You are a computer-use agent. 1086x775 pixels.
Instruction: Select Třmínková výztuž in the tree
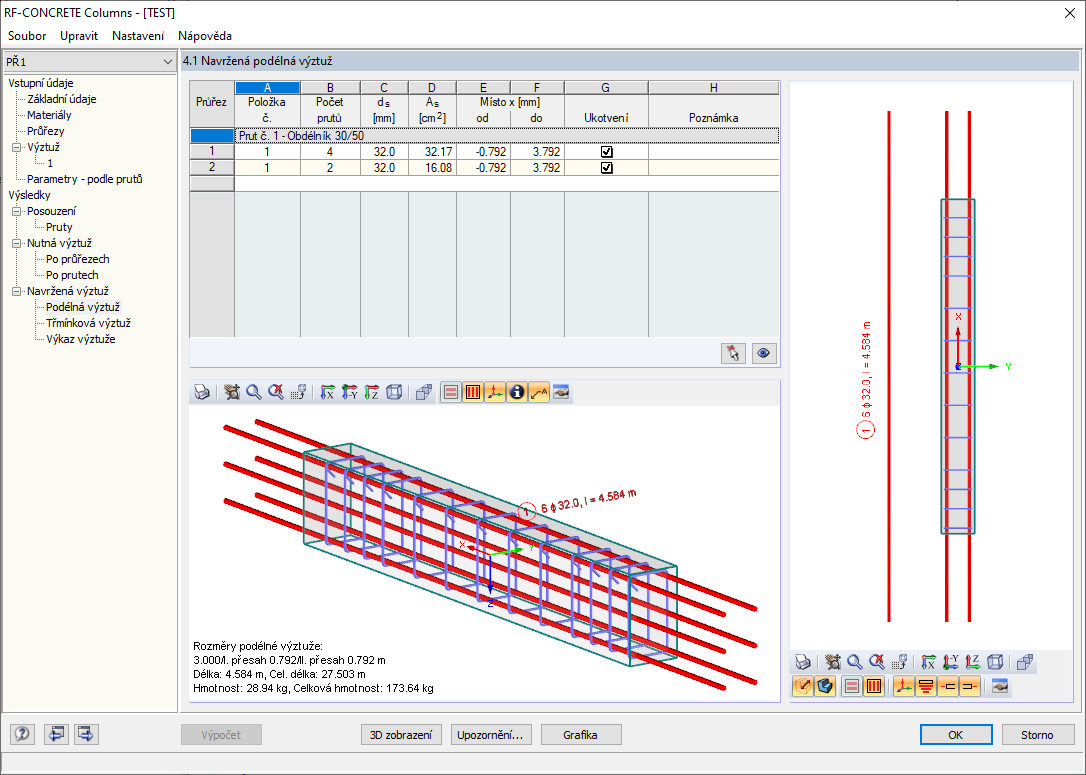click(x=89, y=323)
